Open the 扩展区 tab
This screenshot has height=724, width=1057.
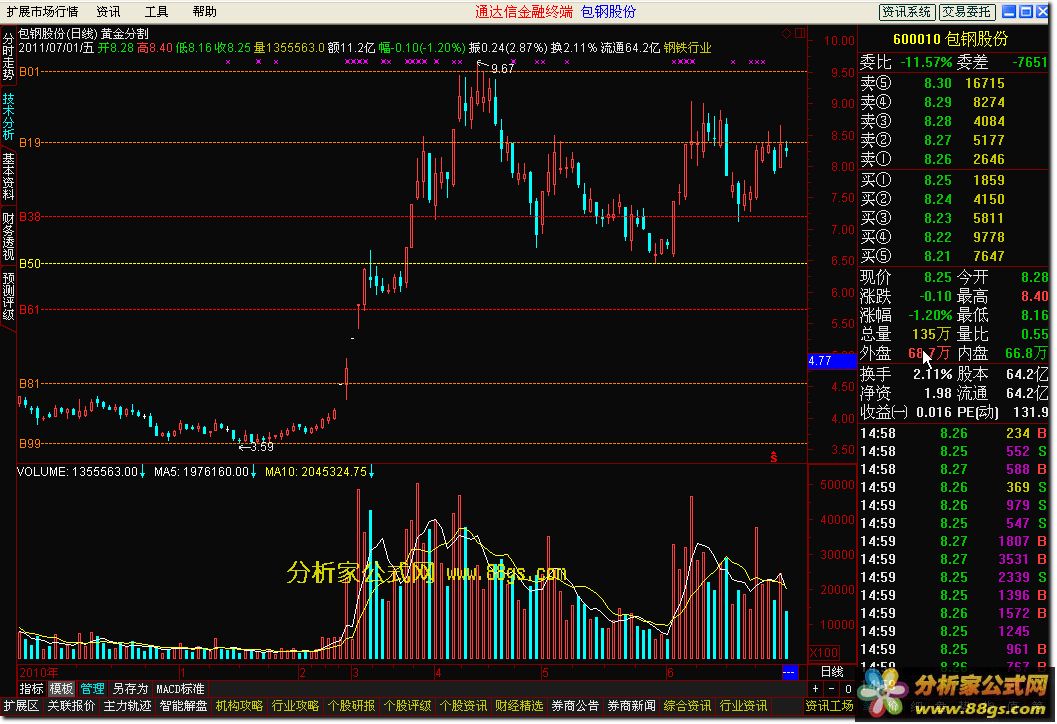click(21, 706)
